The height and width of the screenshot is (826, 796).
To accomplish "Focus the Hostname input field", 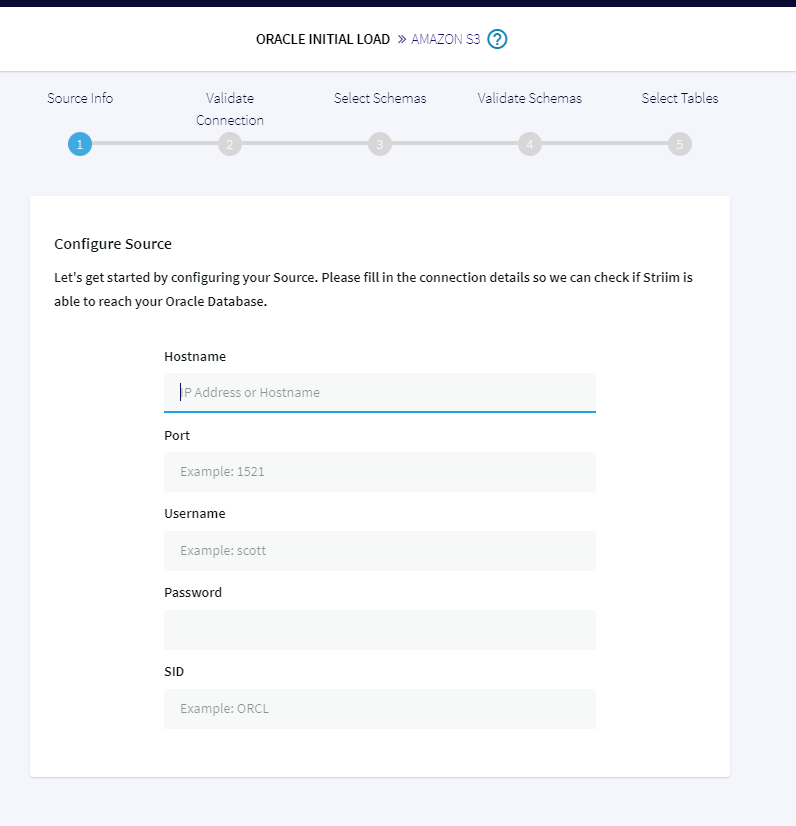I will click(x=380, y=392).
